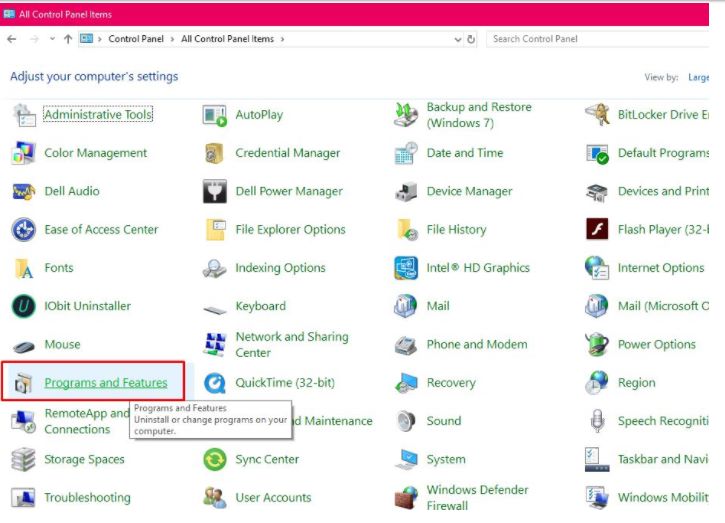Open the Programs and Features link

pos(106,383)
